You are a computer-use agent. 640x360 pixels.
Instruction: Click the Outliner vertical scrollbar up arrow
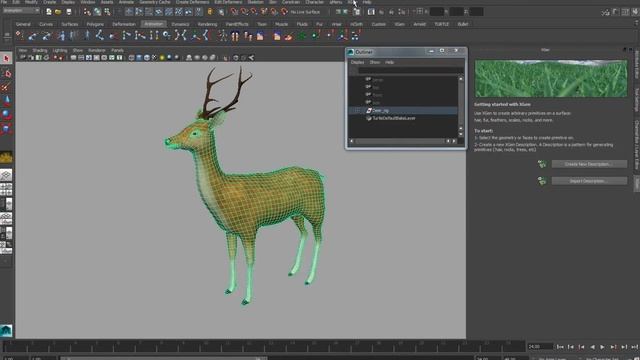tap(461, 78)
